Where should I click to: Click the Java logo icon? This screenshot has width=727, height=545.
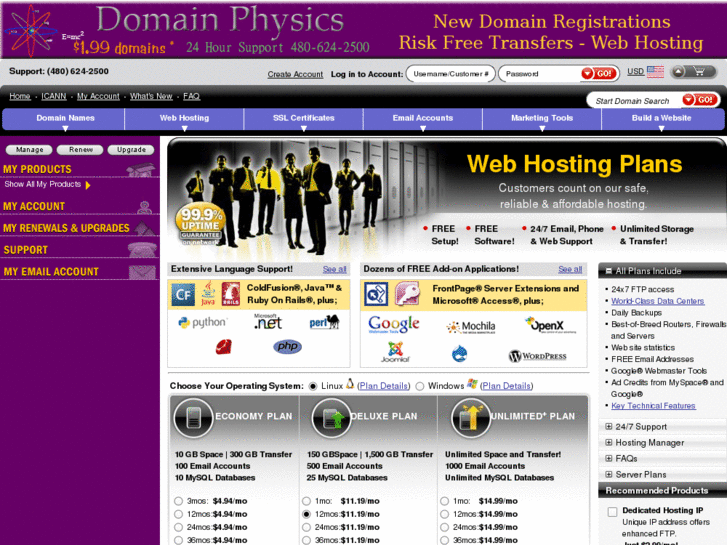(x=208, y=294)
